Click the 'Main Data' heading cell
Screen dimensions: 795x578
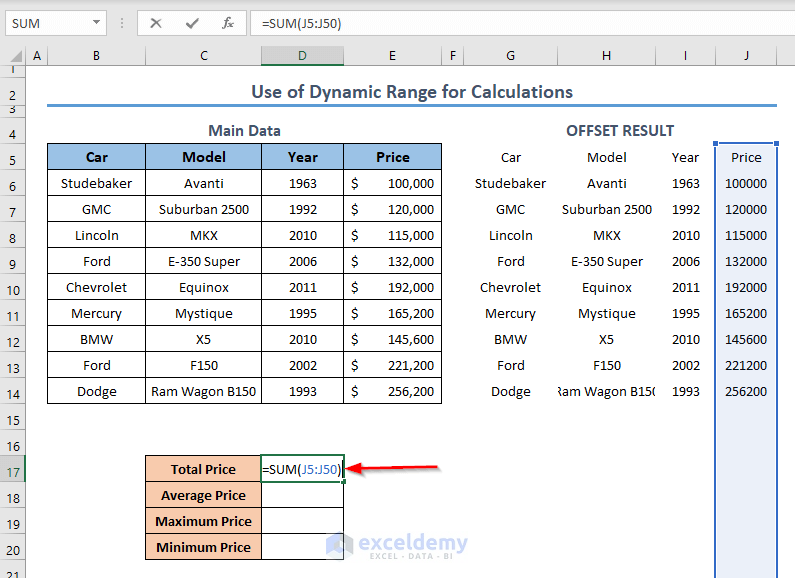pos(244,131)
